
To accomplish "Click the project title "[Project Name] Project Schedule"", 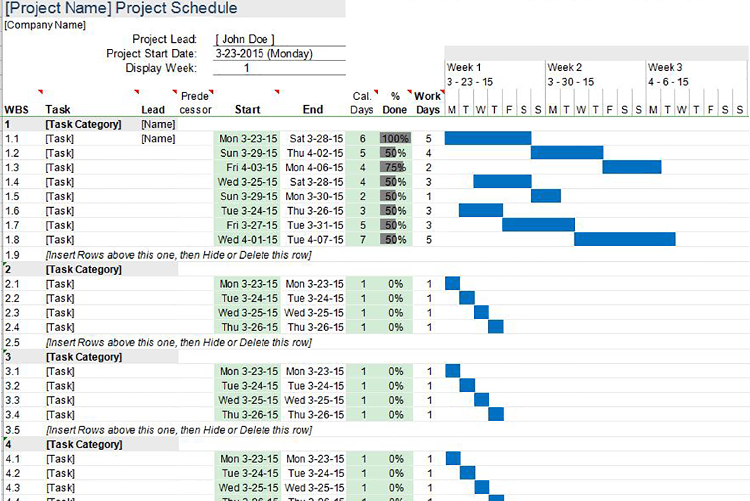I will (x=121, y=8).
